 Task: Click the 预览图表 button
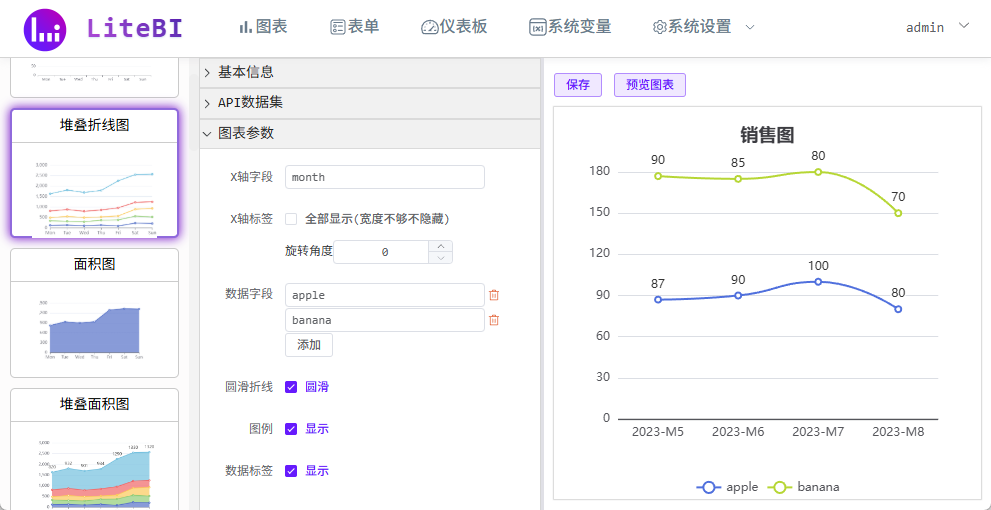[650, 85]
